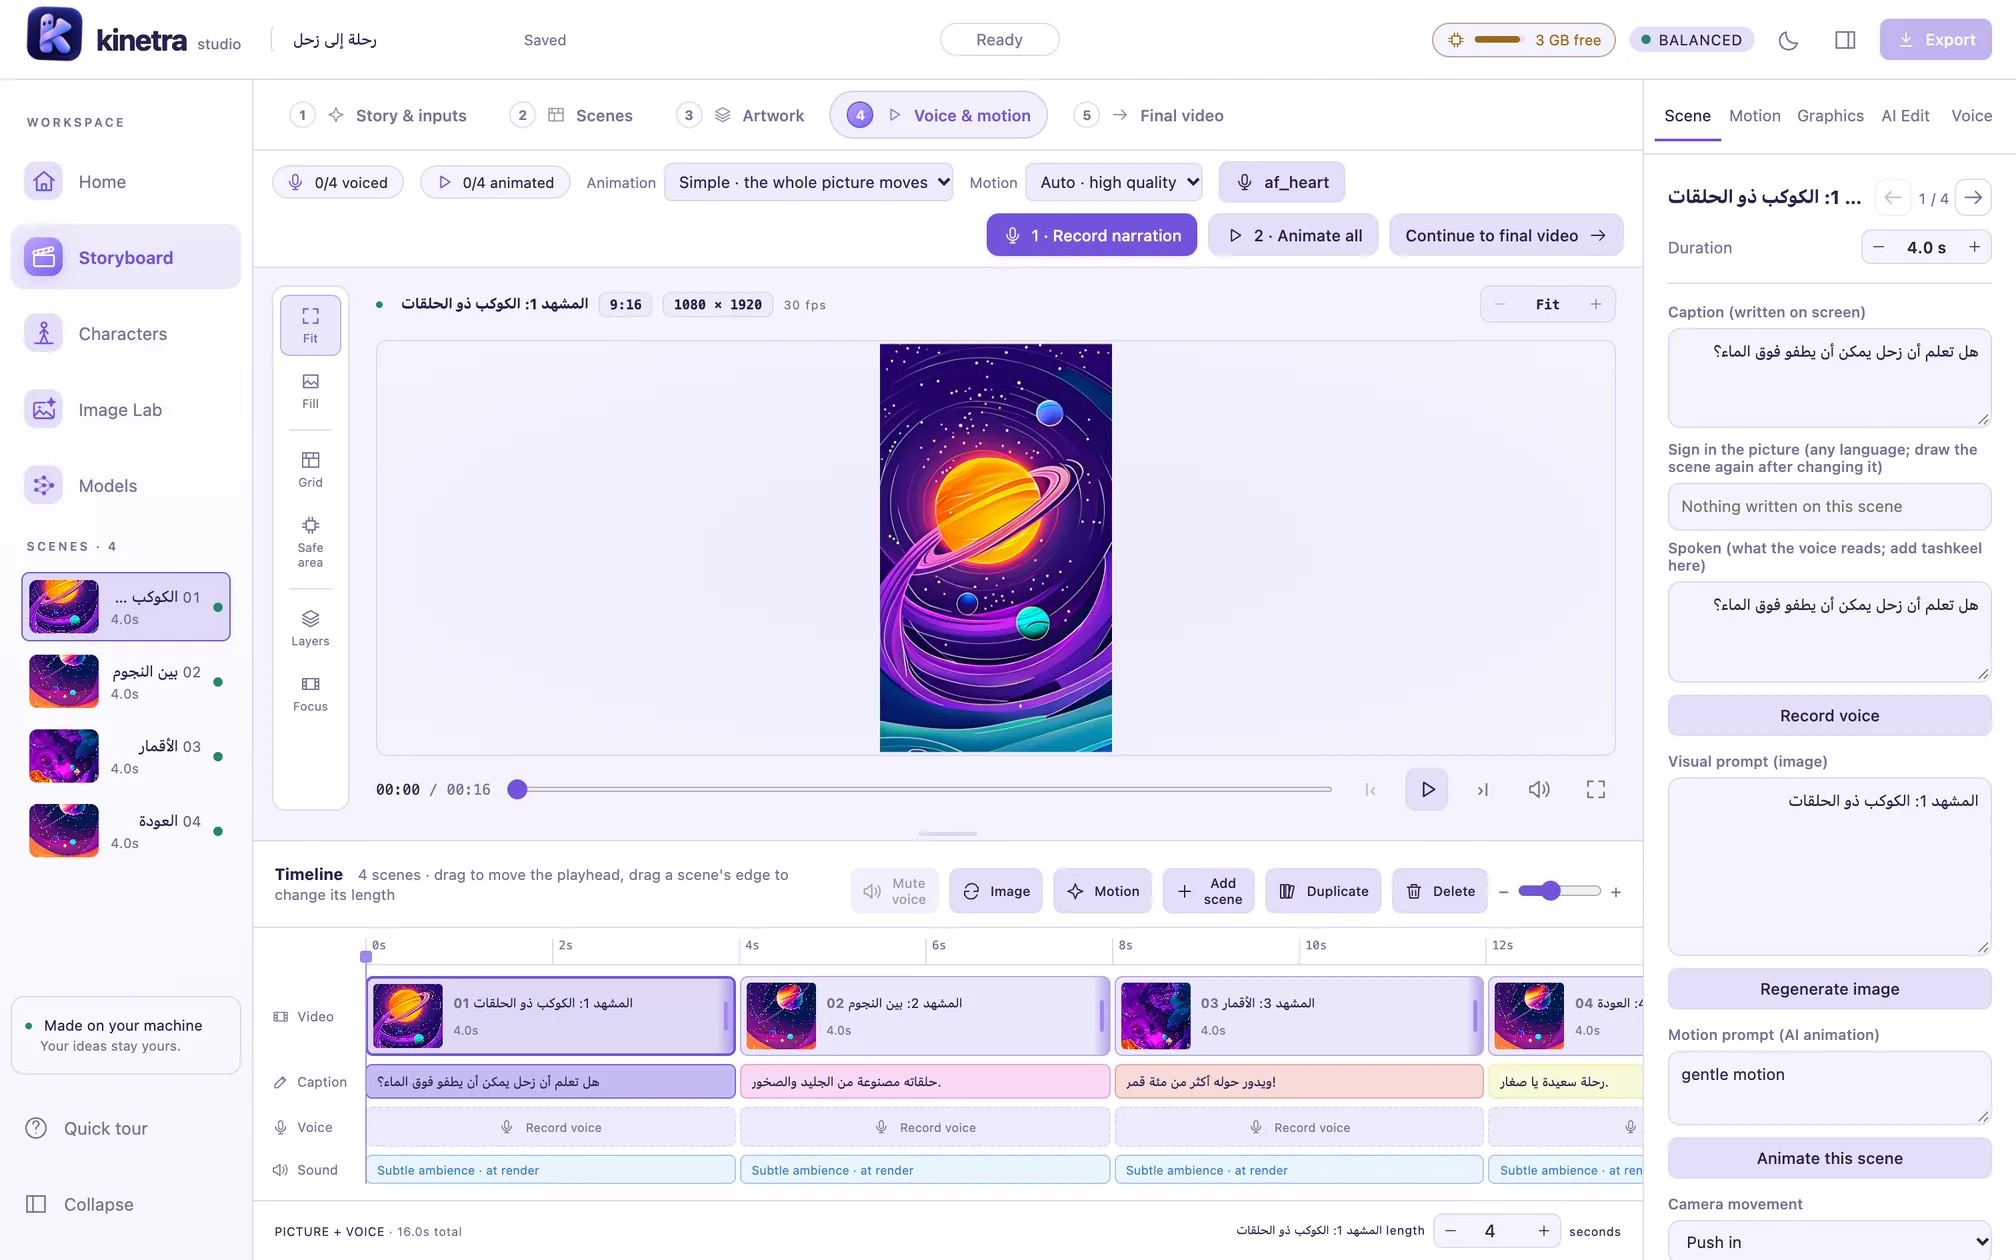2016x1260 pixels.
Task: Click the preview playback scrubber handle
Action: [x=517, y=790]
